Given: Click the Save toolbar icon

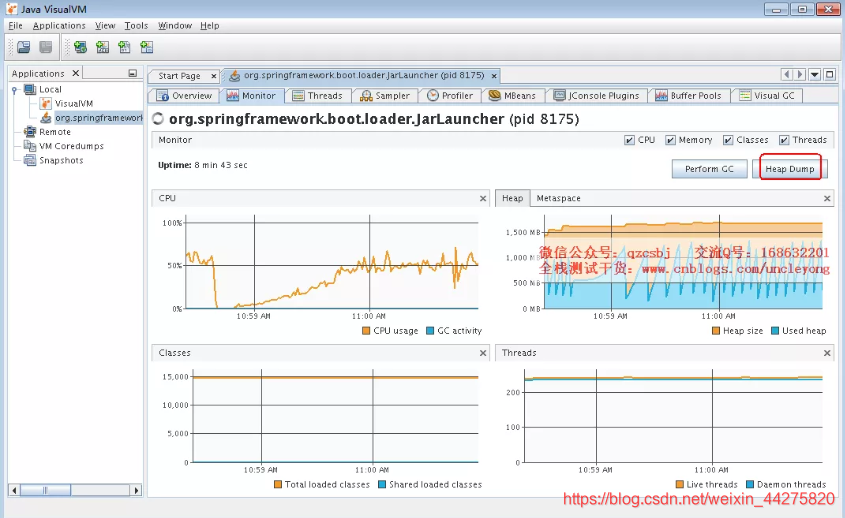Looking at the screenshot, I should 46,47.
